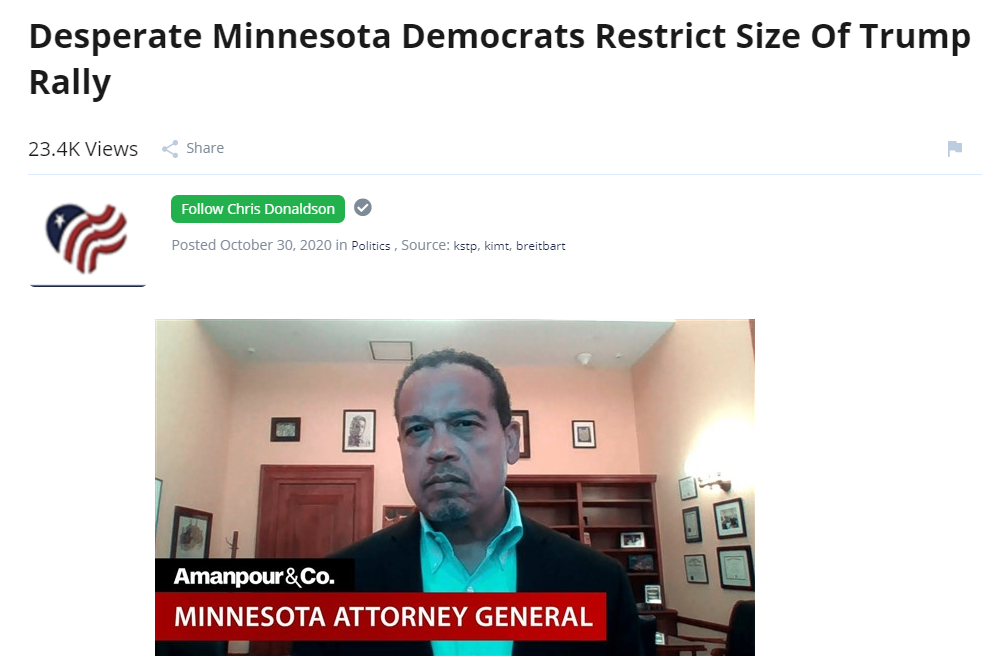The width and height of the screenshot is (988, 667).
Task: Click the dark underline beneath the author avatar
Action: pos(88,285)
